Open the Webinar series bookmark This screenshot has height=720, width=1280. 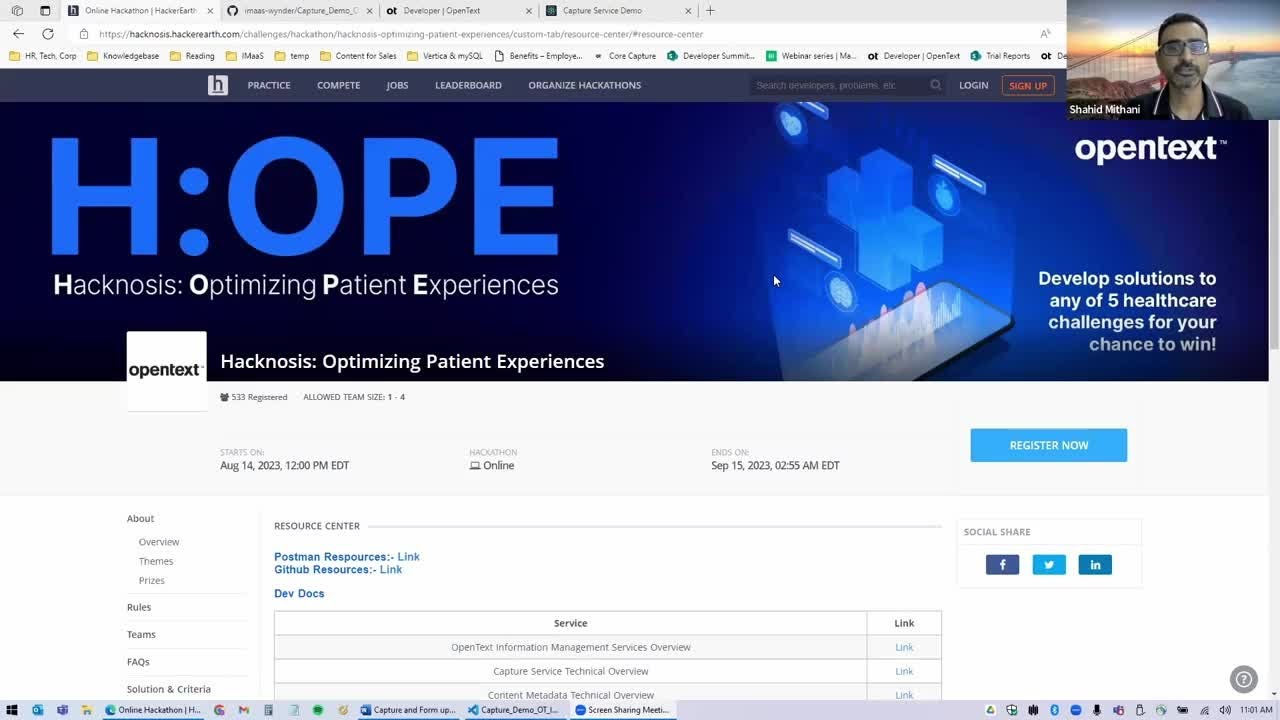(811, 56)
